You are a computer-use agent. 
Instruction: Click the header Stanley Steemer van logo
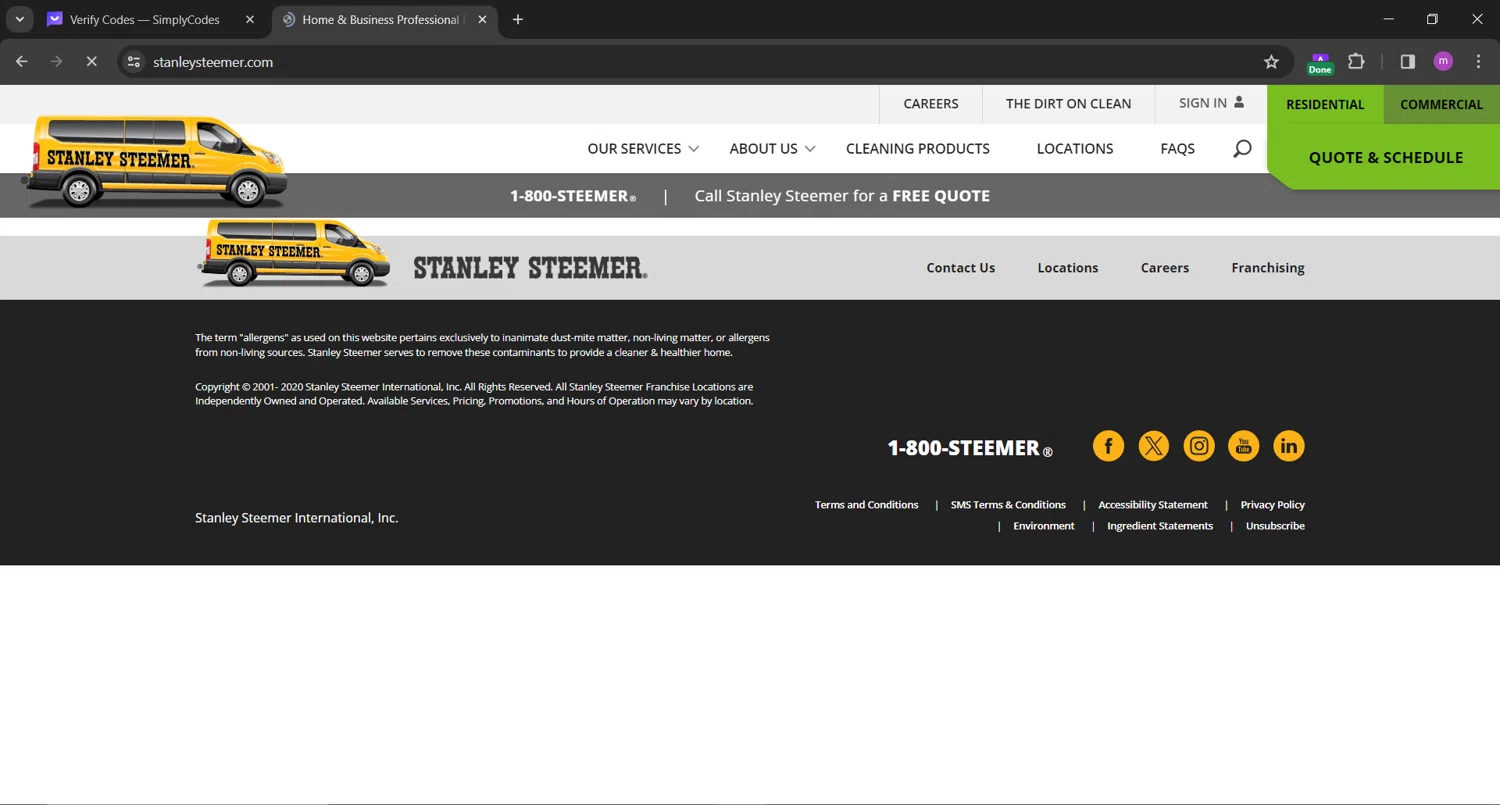click(154, 161)
